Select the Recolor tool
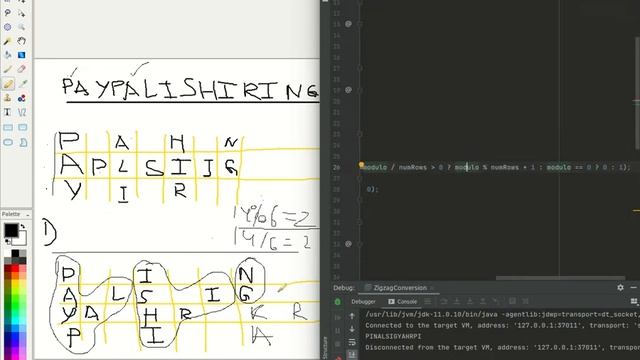640x360 pixels. (x=22, y=98)
